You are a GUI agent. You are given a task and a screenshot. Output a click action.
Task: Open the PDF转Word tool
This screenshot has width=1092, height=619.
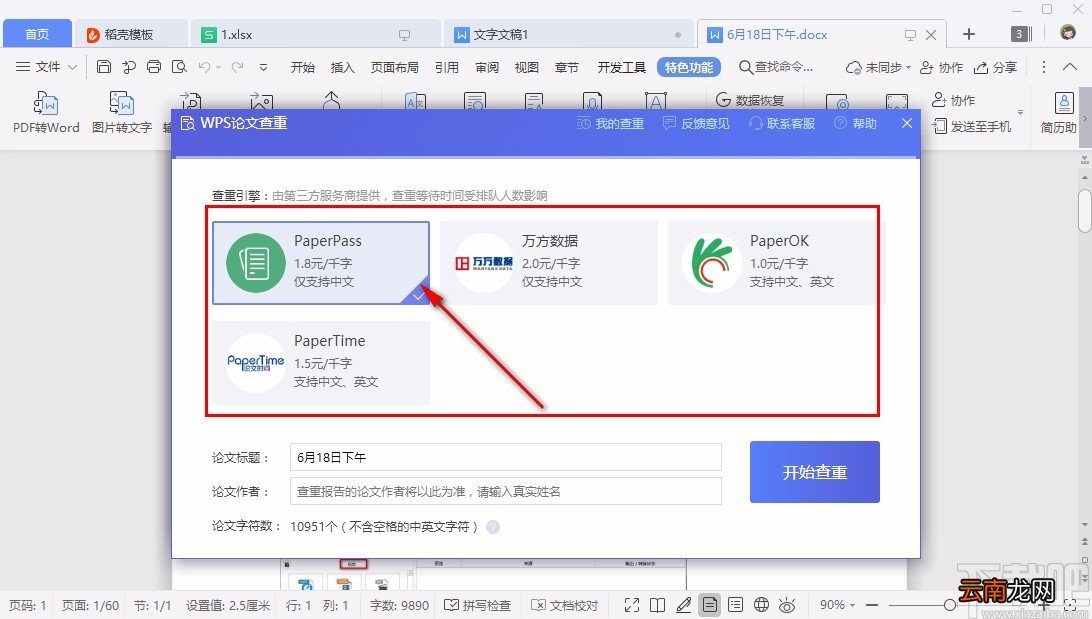coord(46,111)
